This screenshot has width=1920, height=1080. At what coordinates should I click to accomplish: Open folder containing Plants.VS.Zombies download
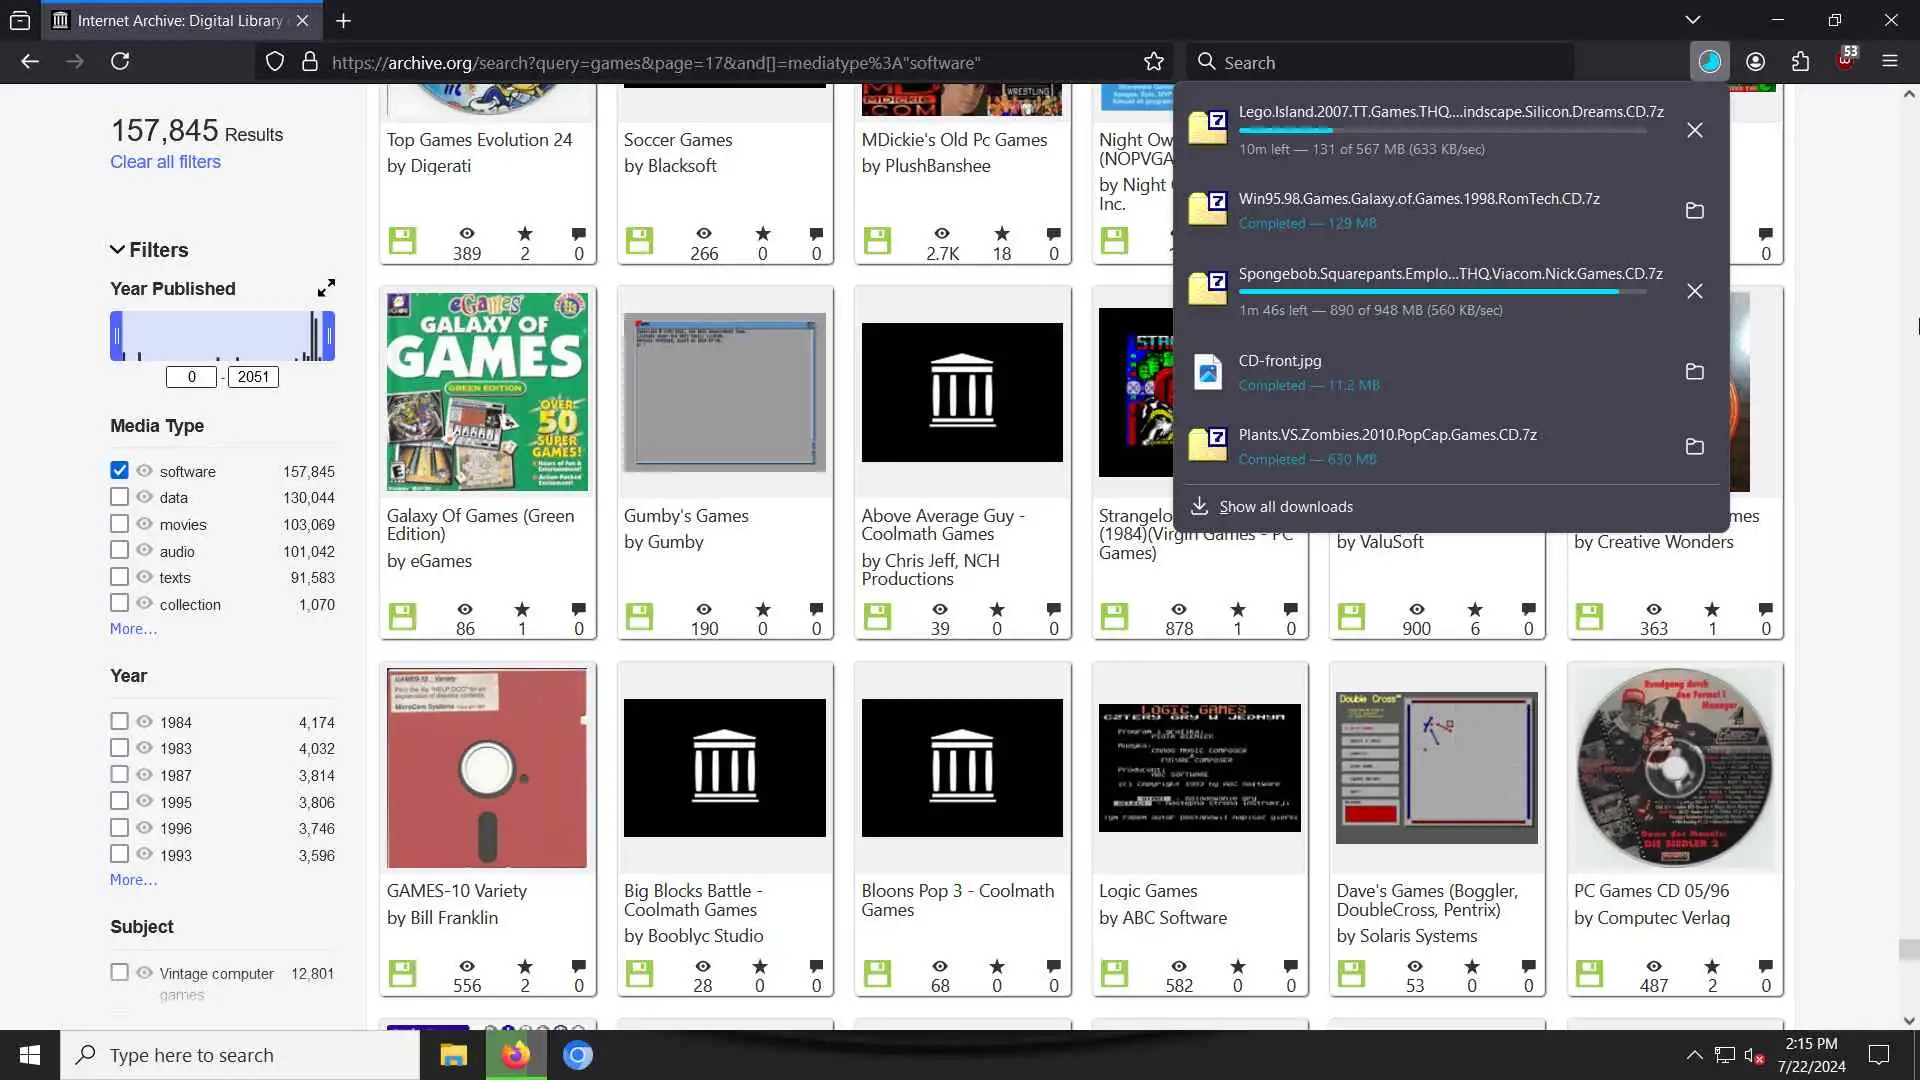pyautogui.click(x=1694, y=446)
